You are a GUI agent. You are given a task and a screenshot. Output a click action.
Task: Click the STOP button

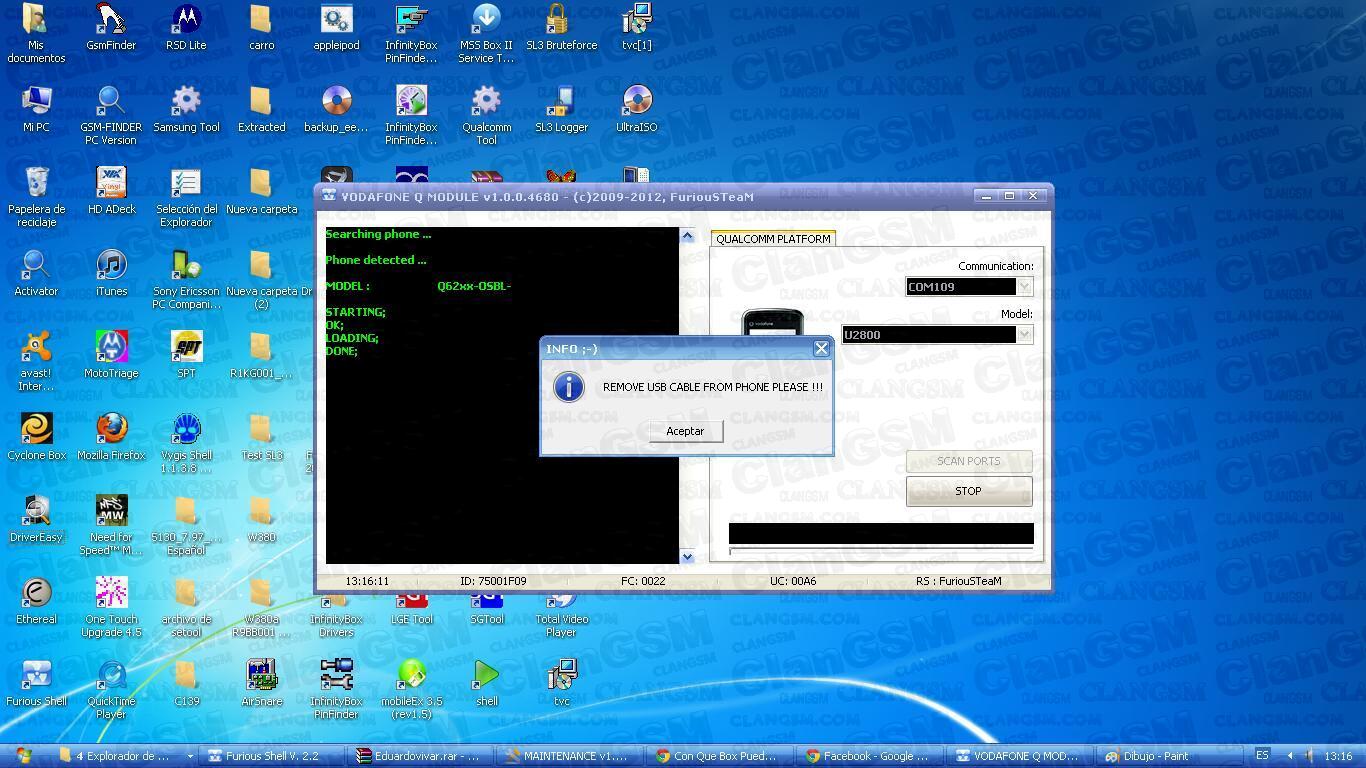click(x=968, y=491)
